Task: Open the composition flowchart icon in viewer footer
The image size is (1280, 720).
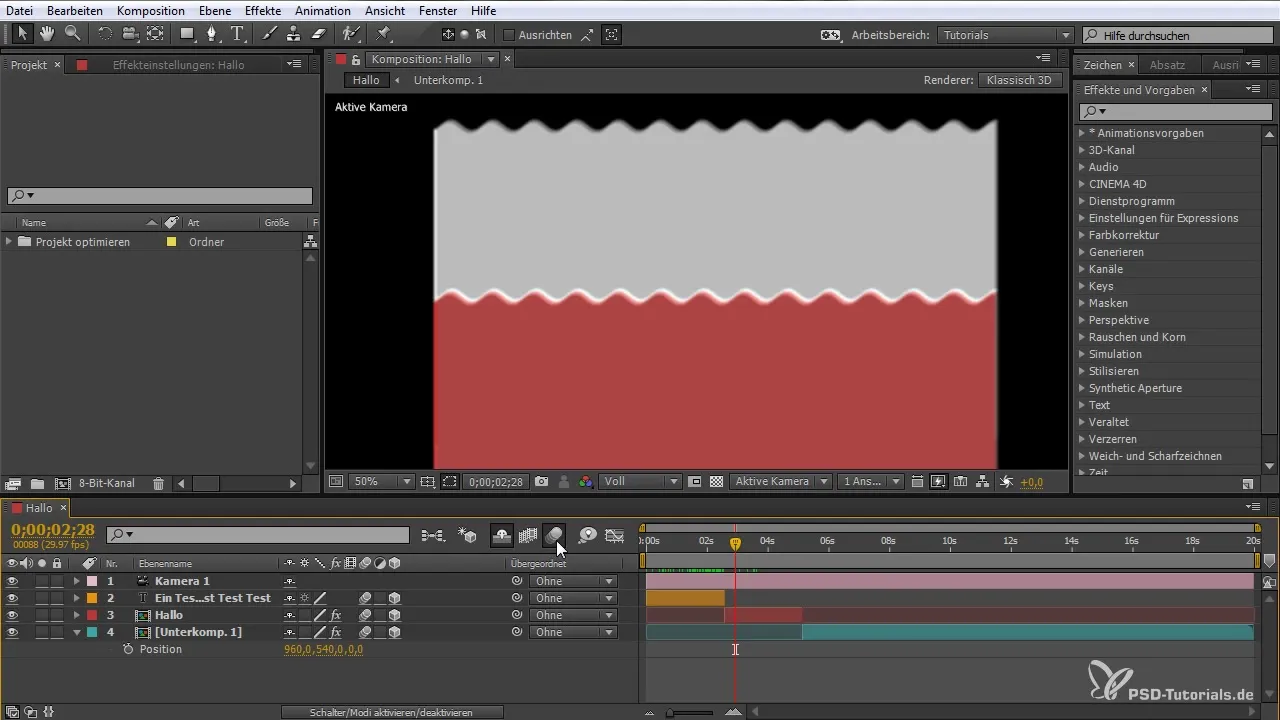Action: coord(982,481)
